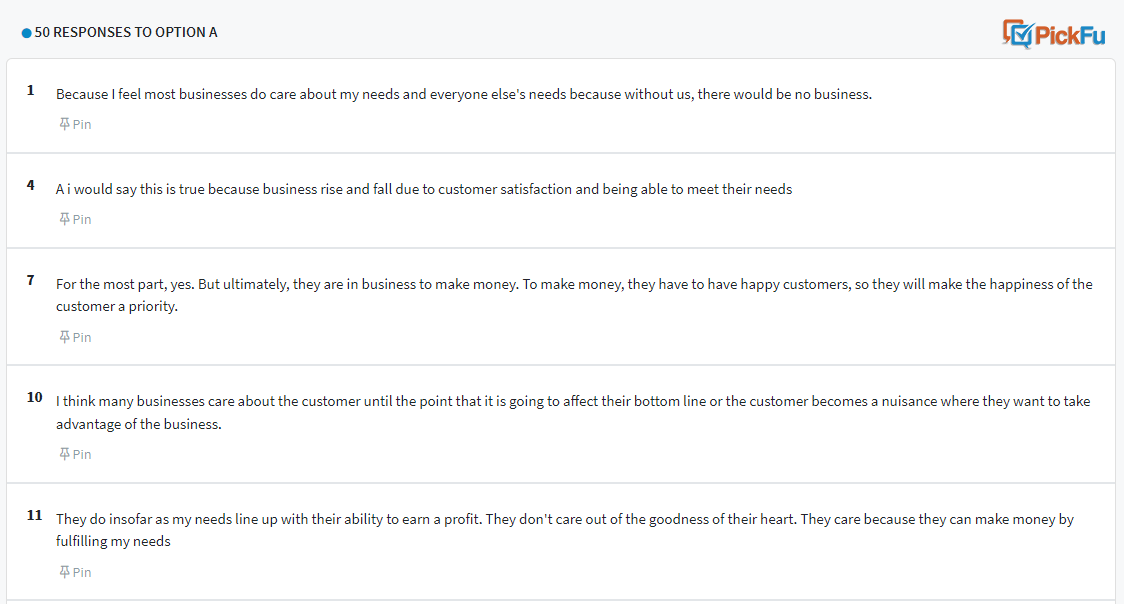The height and width of the screenshot is (604, 1124).
Task: Click the blue dot beside Option A heading
Action: click(x=27, y=33)
